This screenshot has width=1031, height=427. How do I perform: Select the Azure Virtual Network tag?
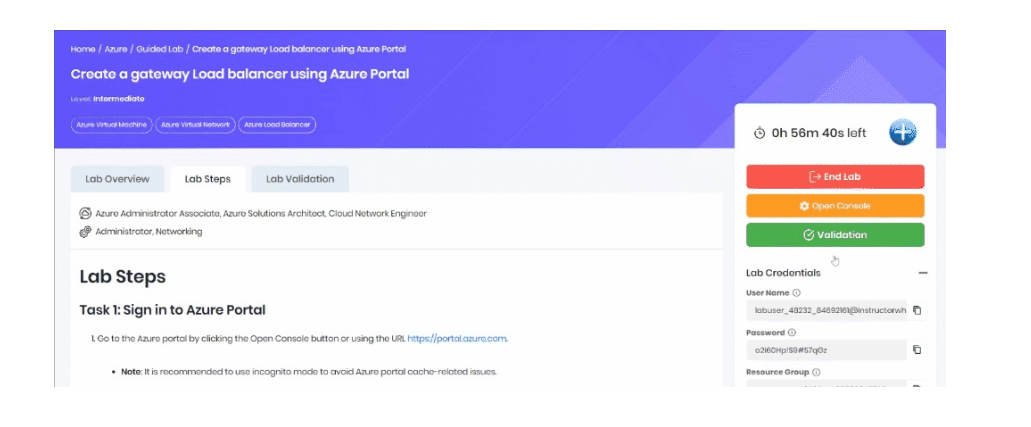point(195,124)
